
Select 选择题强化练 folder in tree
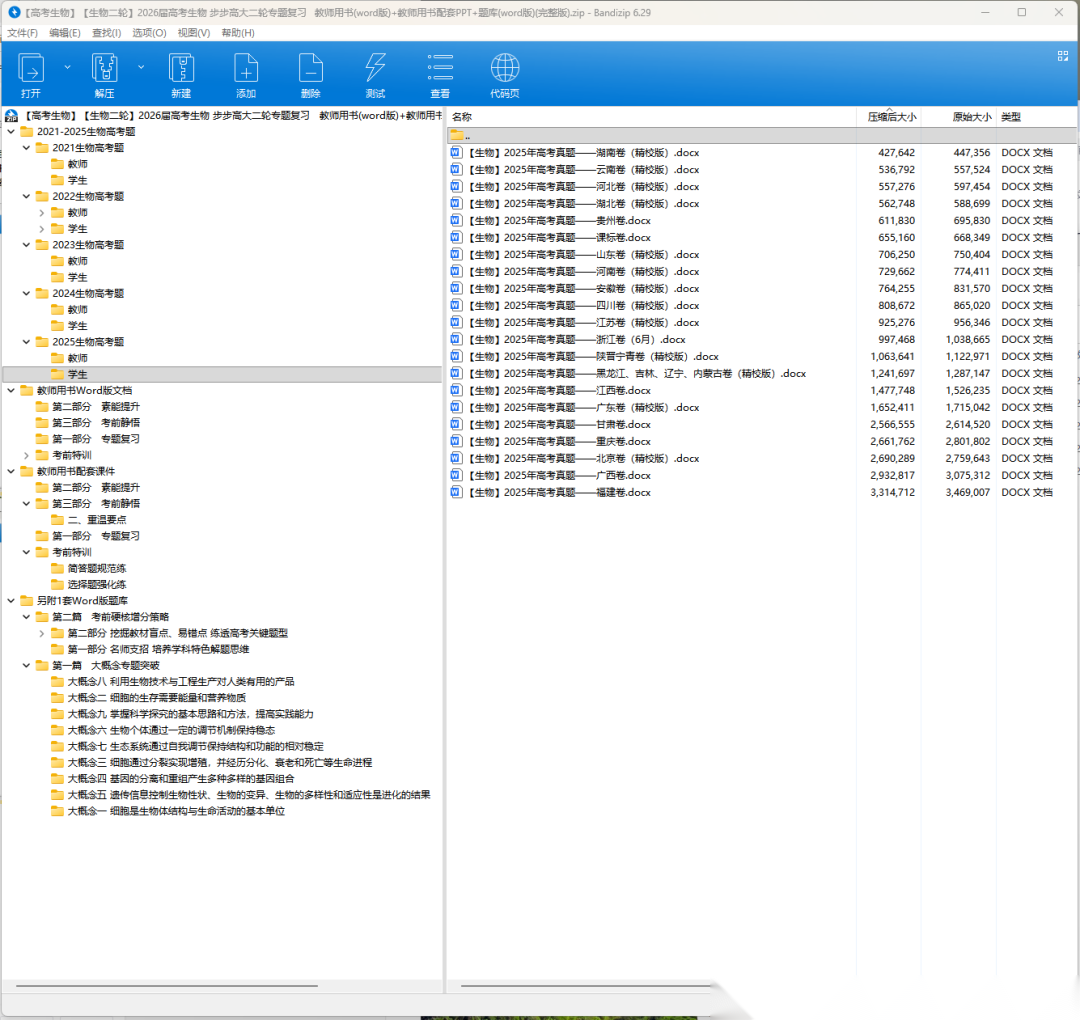point(96,585)
